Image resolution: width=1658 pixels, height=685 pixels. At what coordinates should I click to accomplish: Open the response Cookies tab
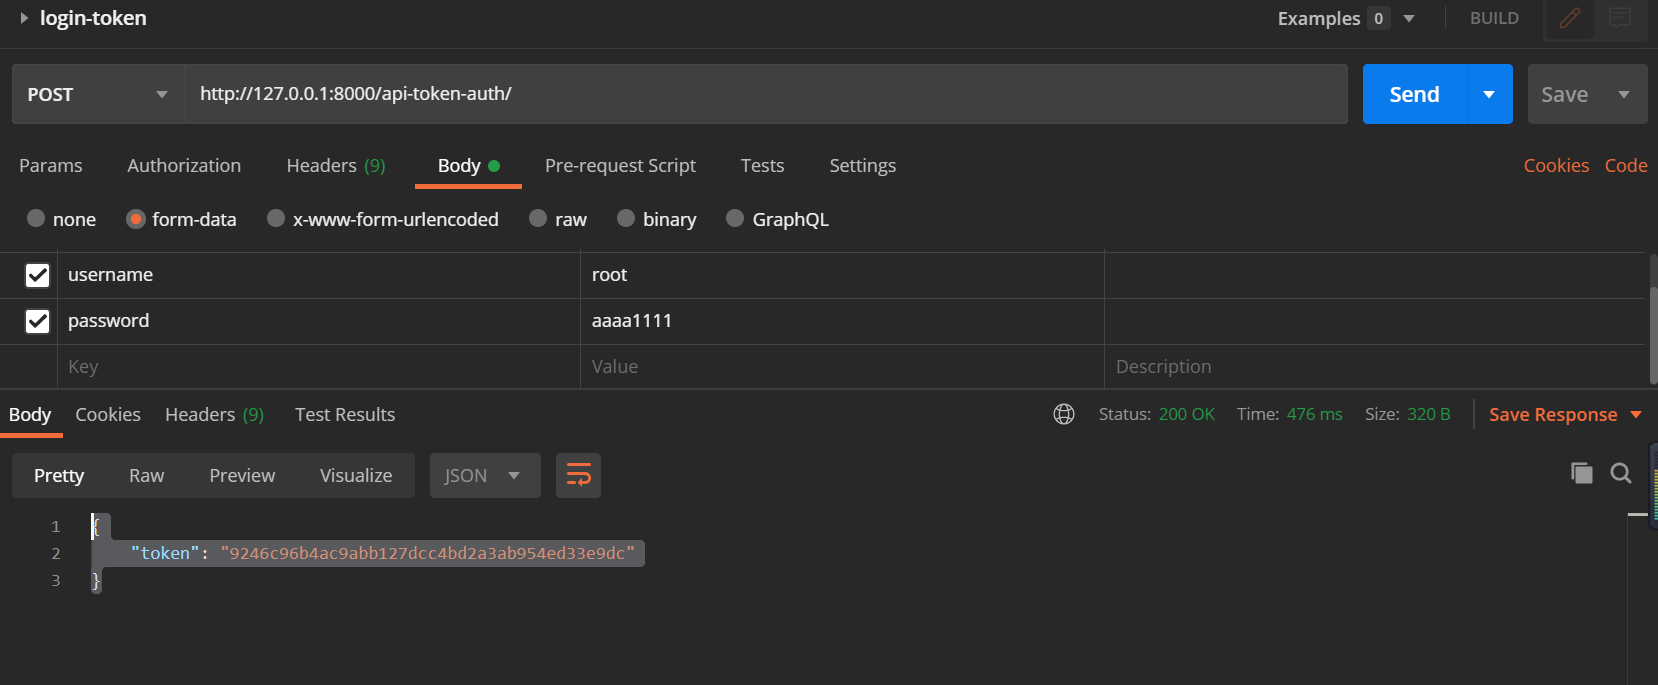click(x=108, y=414)
